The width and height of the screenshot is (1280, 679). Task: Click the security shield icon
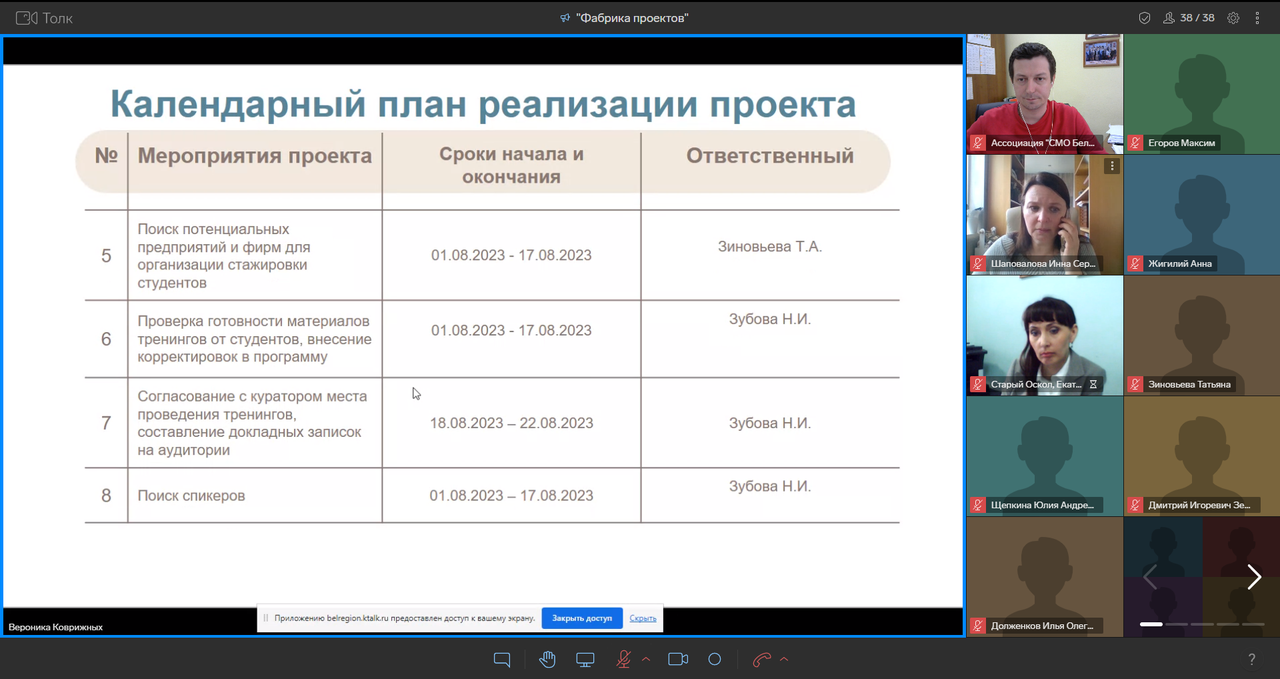click(1145, 18)
